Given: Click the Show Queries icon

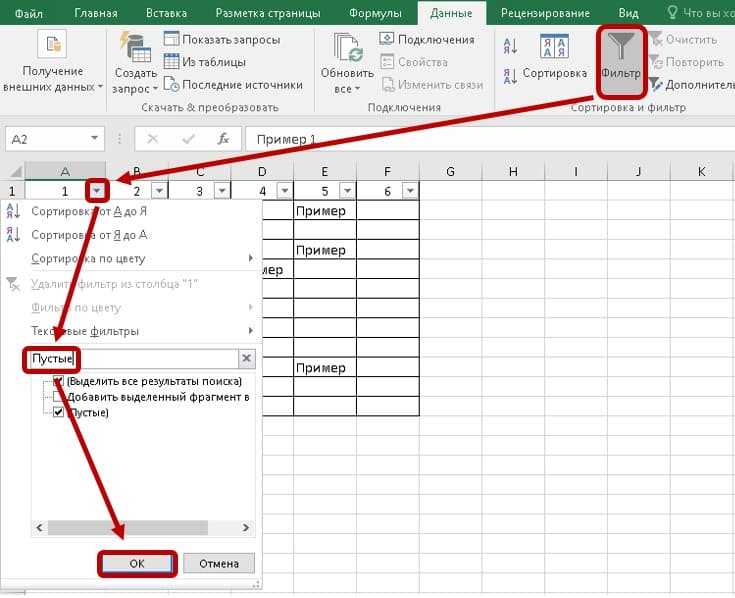Looking at the screenshot, I should point(171,39).
